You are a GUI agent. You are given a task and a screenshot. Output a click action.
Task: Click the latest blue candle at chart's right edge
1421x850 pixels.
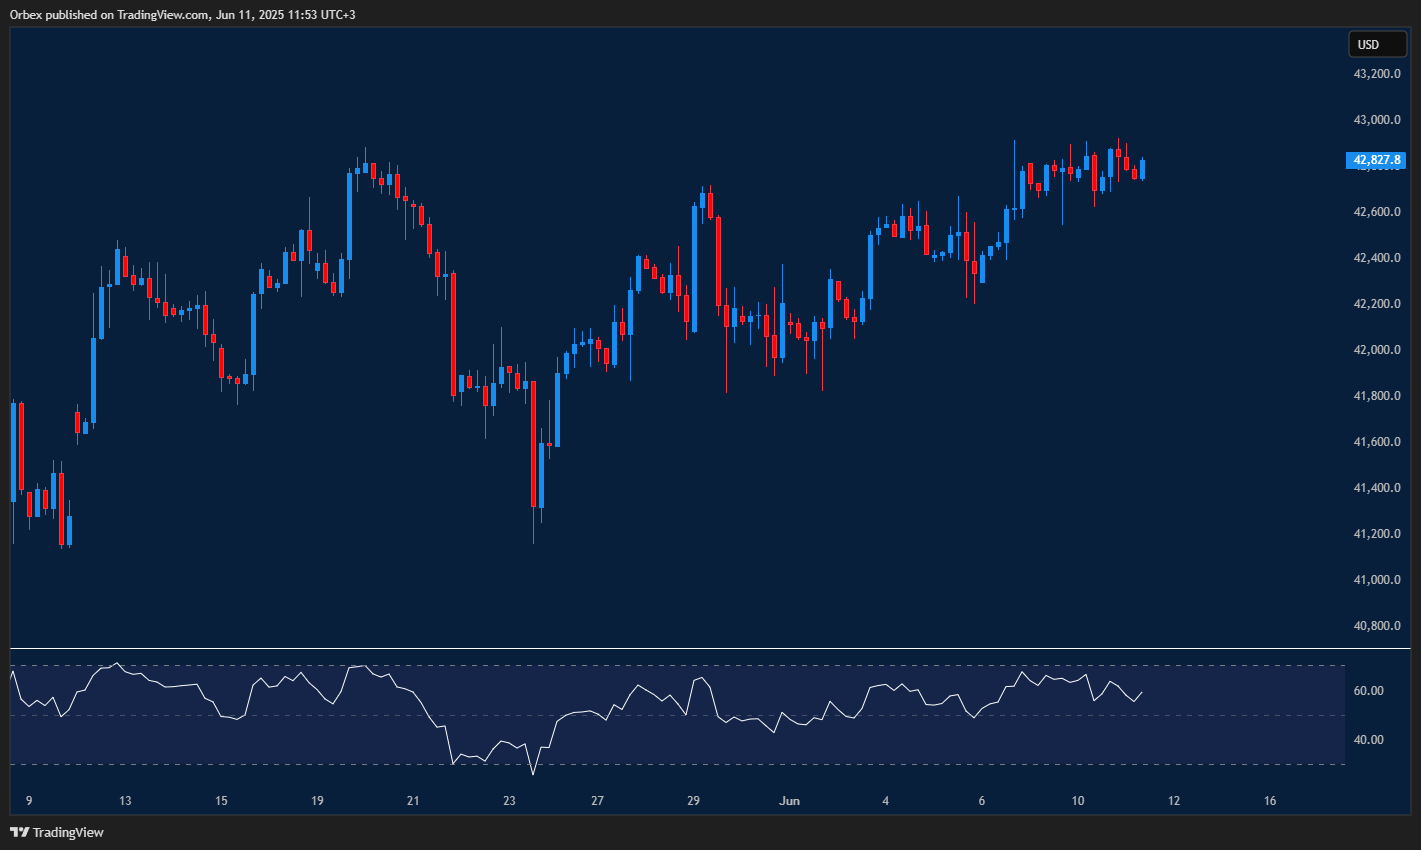click(1142, 169)
